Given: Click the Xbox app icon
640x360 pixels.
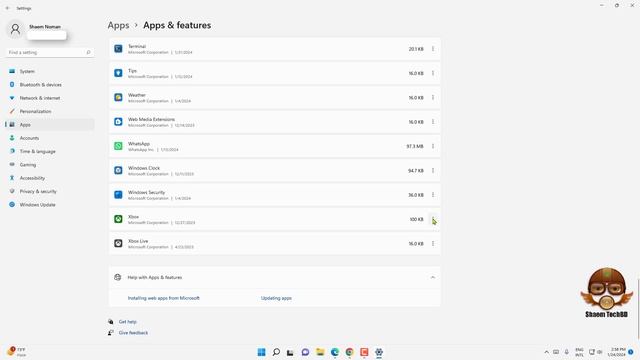Looking at the screenshot, I should point(118,219).
